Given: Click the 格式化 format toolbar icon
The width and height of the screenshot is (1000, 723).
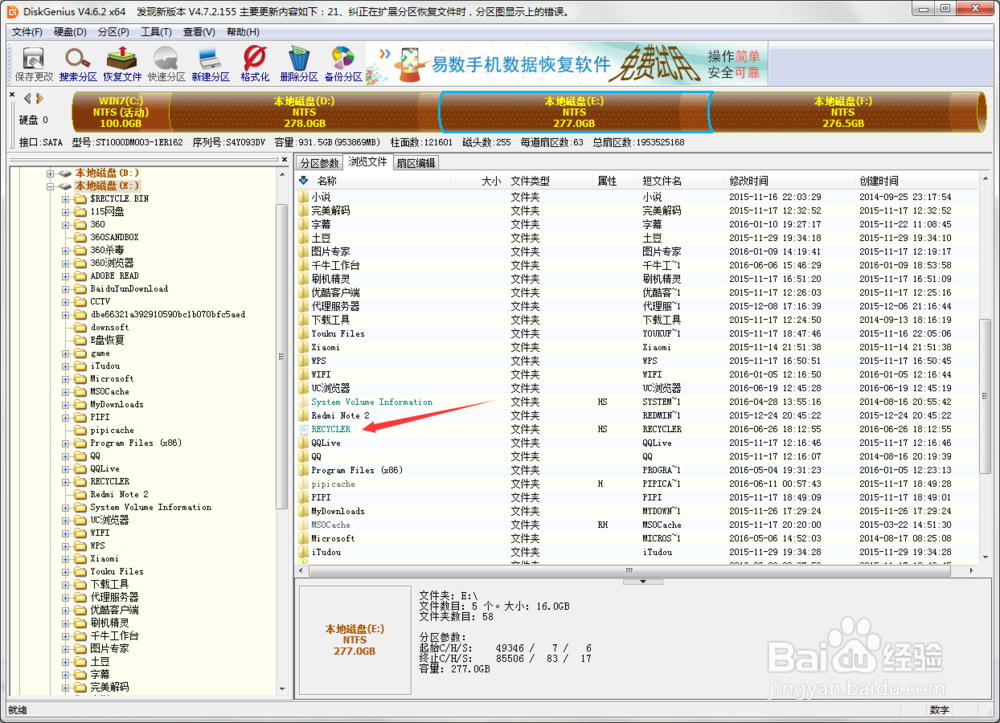Looking at the screenshot, I should (x=254, y=64).
